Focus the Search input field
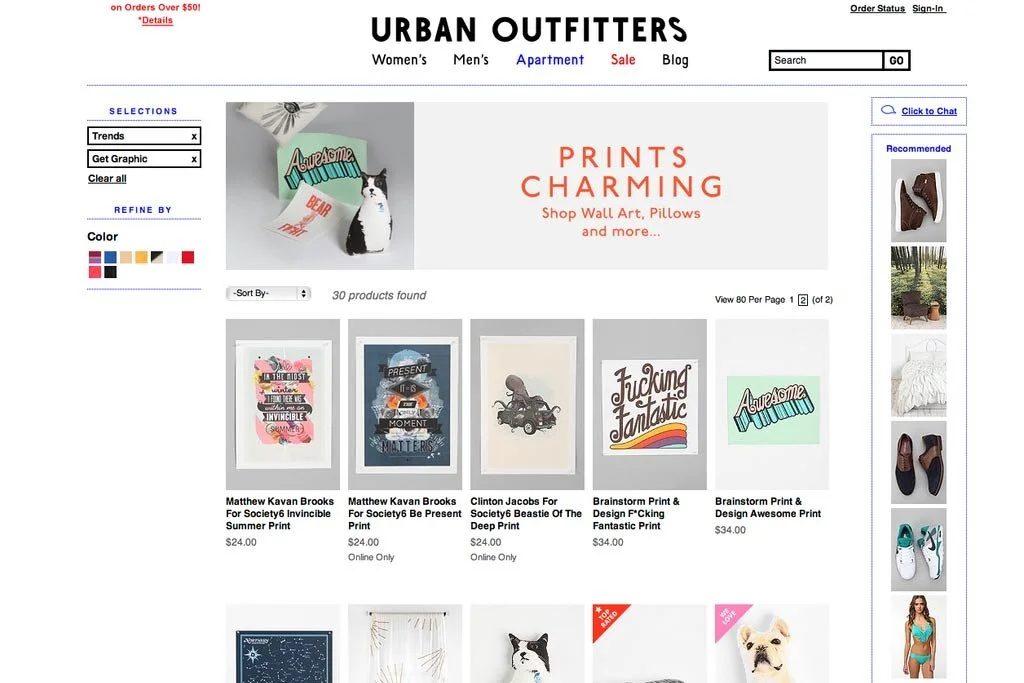 coord(827,61)
